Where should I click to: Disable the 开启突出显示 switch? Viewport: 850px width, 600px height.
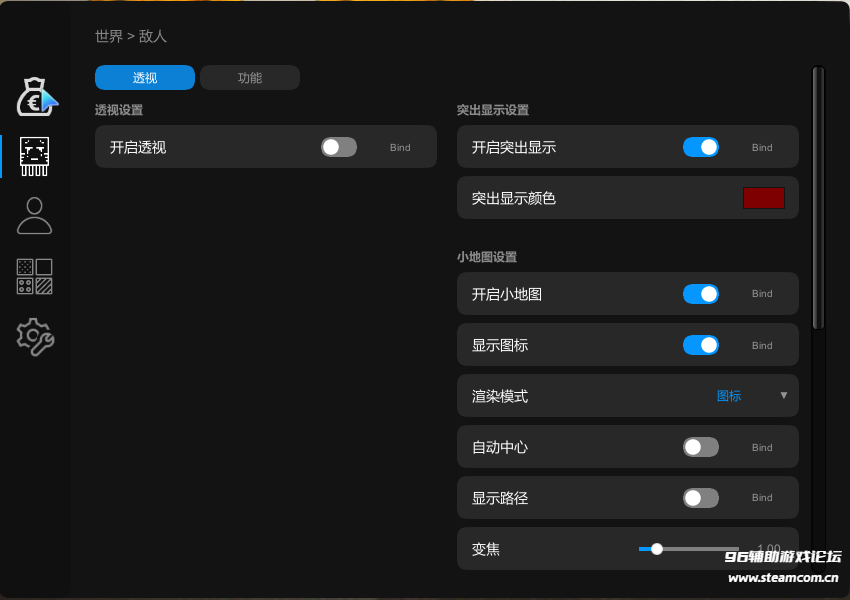(x=701, y=147)
